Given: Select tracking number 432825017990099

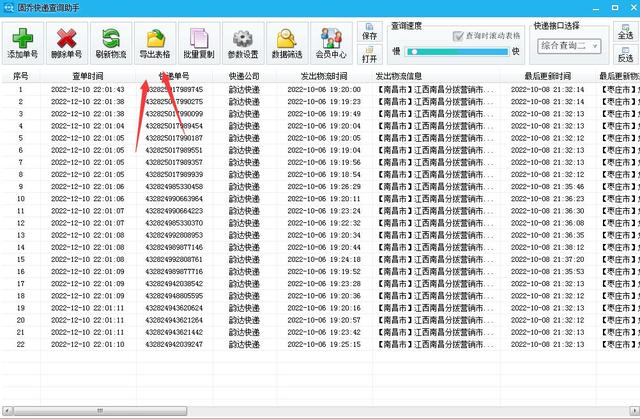Looking at the screenshot, I should (x=174, y=114).
